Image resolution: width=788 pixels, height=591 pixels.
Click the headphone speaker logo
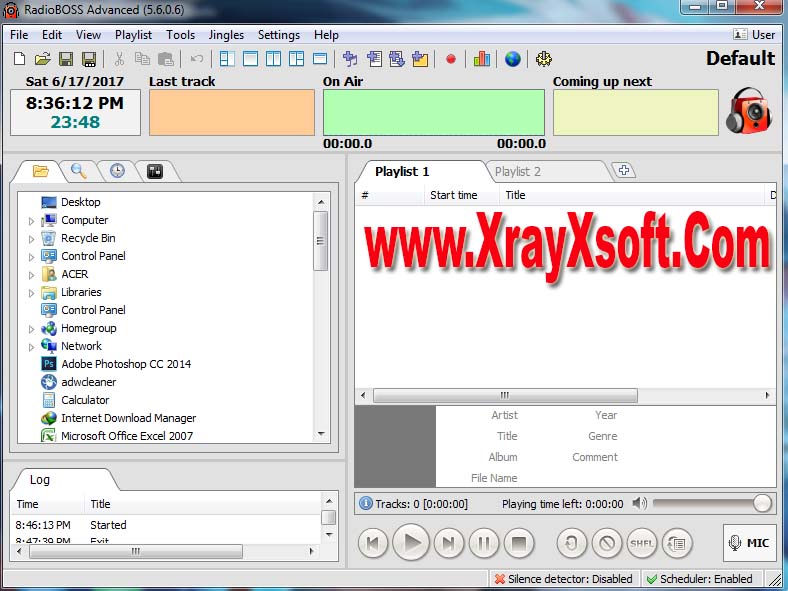click(749, 111)
